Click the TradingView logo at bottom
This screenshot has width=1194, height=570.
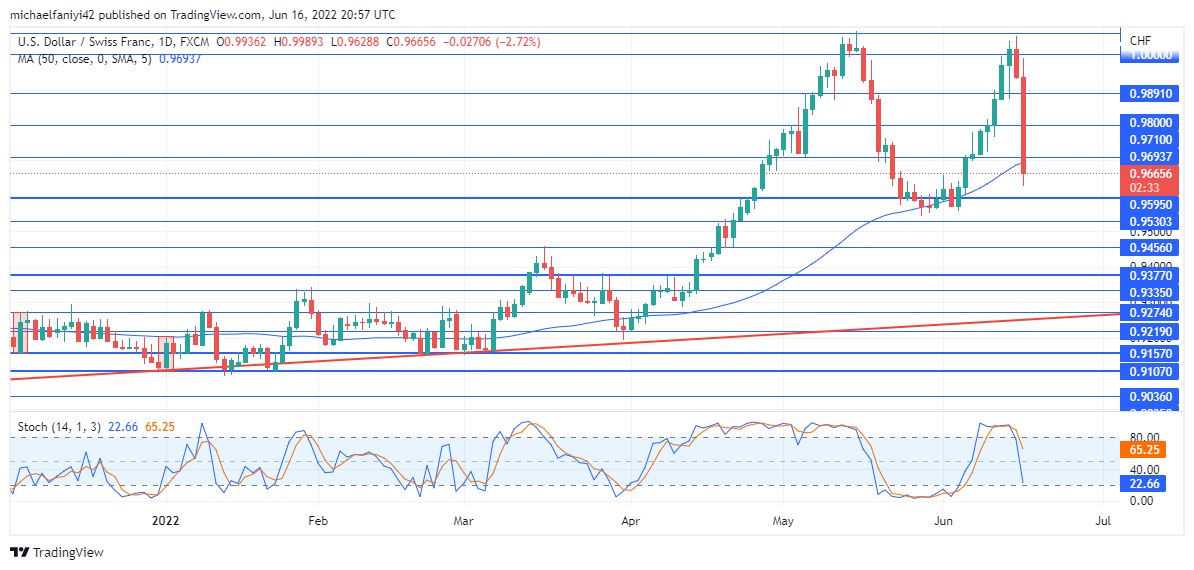point(56,552)
